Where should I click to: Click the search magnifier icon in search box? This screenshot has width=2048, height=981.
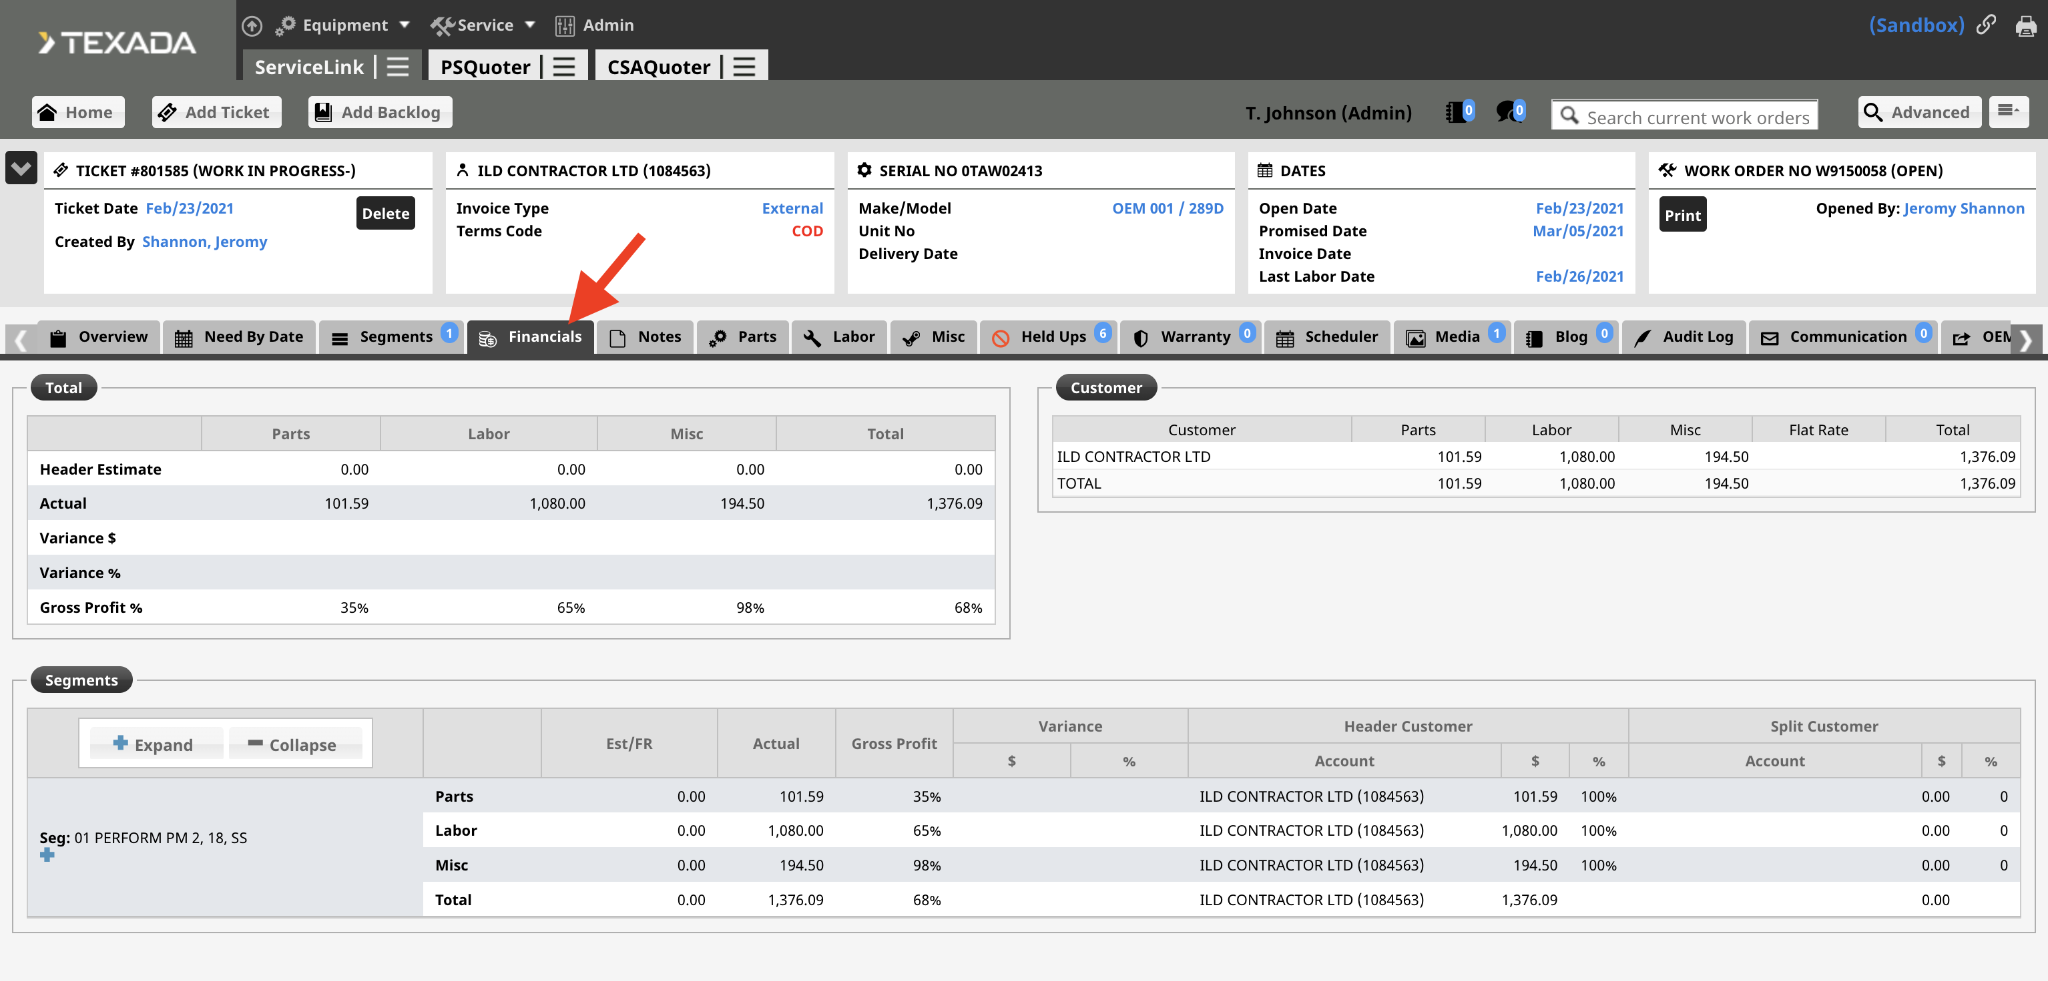[x=1570, y=116]
